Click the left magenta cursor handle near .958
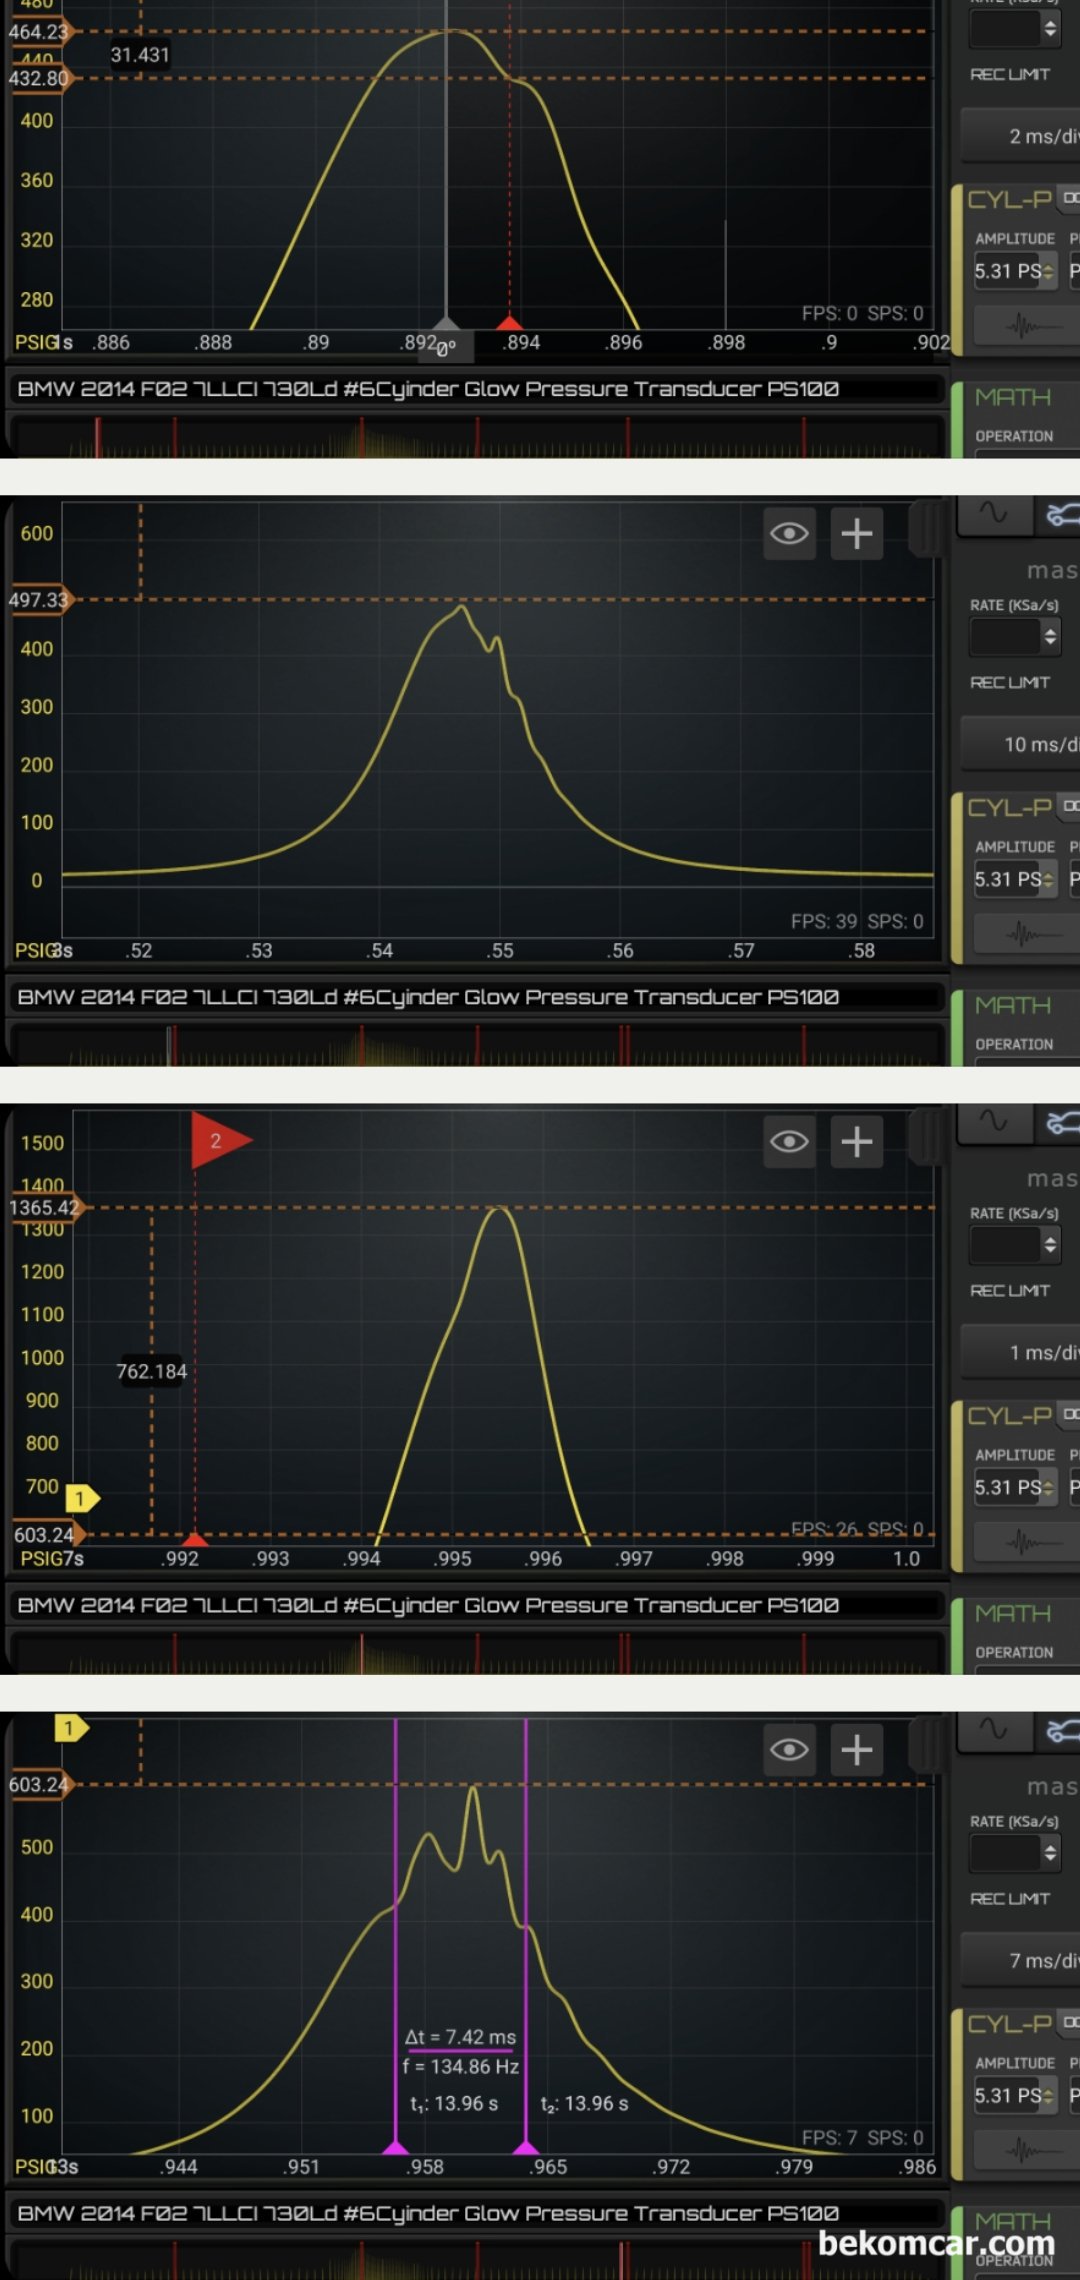This screenshot has width=1080, height=2280. (x=396, y=2147)
